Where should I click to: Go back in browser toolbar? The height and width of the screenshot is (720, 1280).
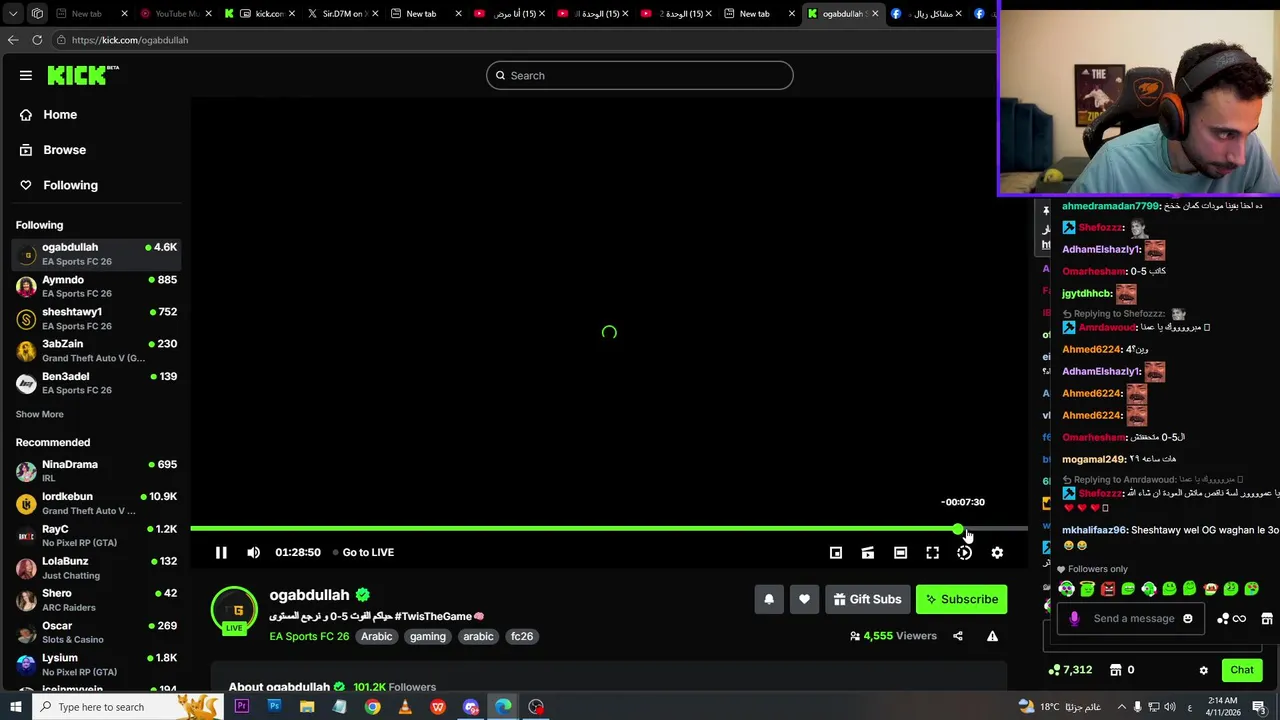pyautogui.click(x=12, y=40)
